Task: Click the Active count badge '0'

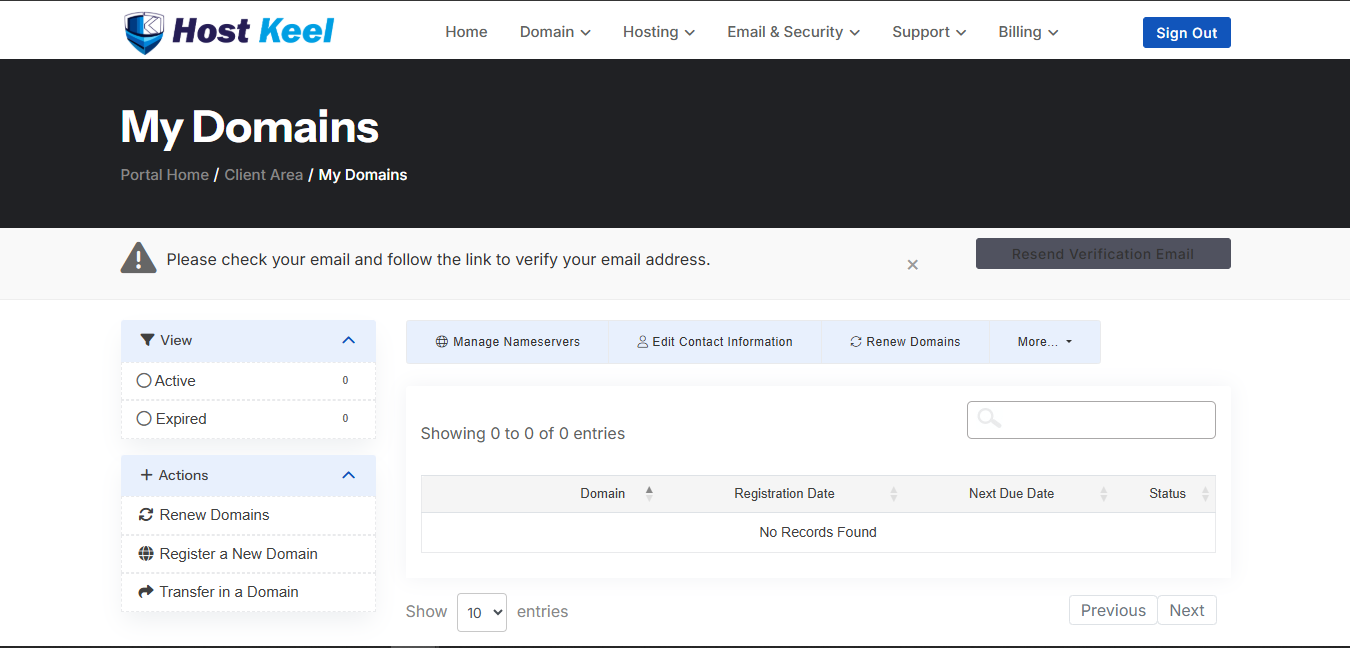Action: click(x=346, y=381)
